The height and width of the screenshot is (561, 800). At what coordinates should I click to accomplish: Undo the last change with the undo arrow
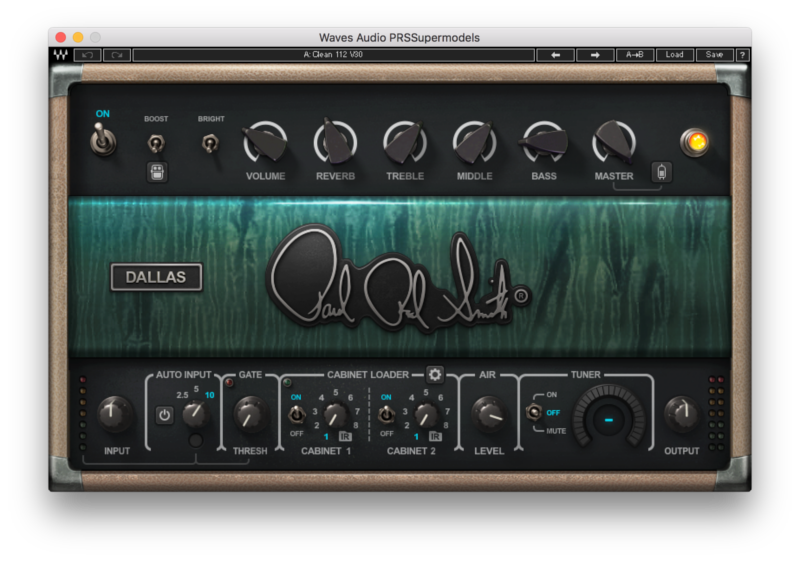click(87, 55)
